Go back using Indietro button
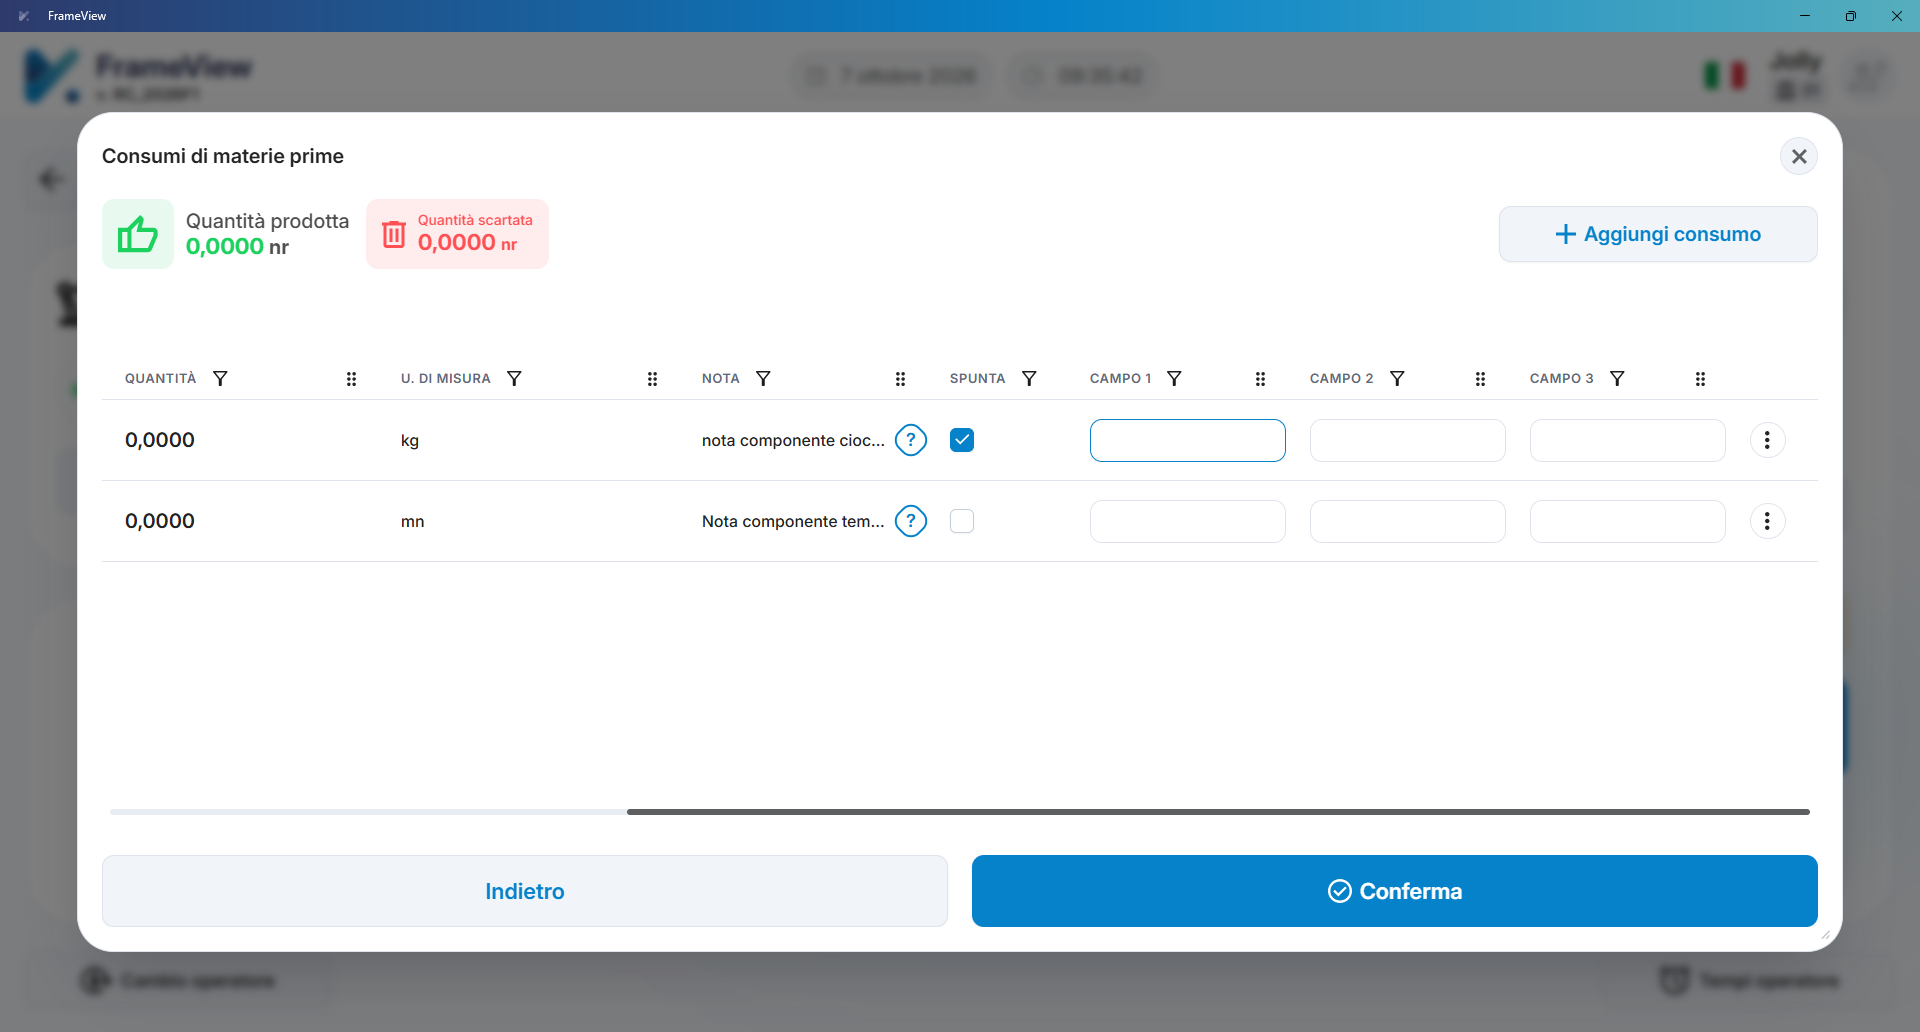Viewport: 1920px width, 1032px height. 525,891
